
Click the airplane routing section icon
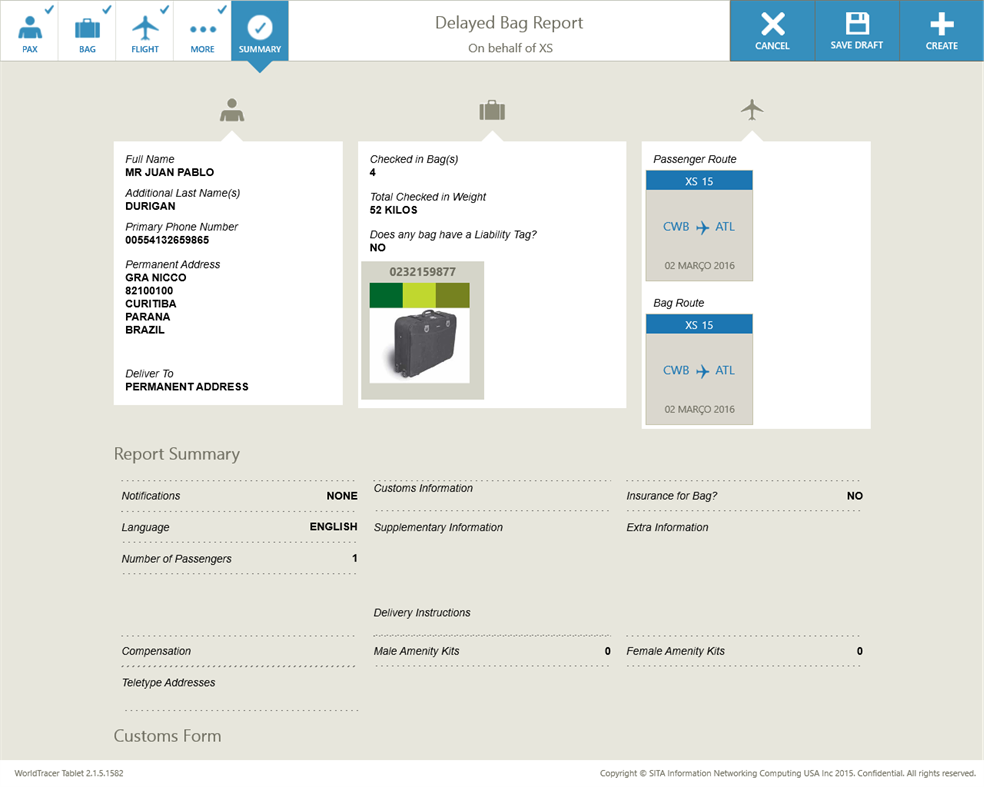751,108
